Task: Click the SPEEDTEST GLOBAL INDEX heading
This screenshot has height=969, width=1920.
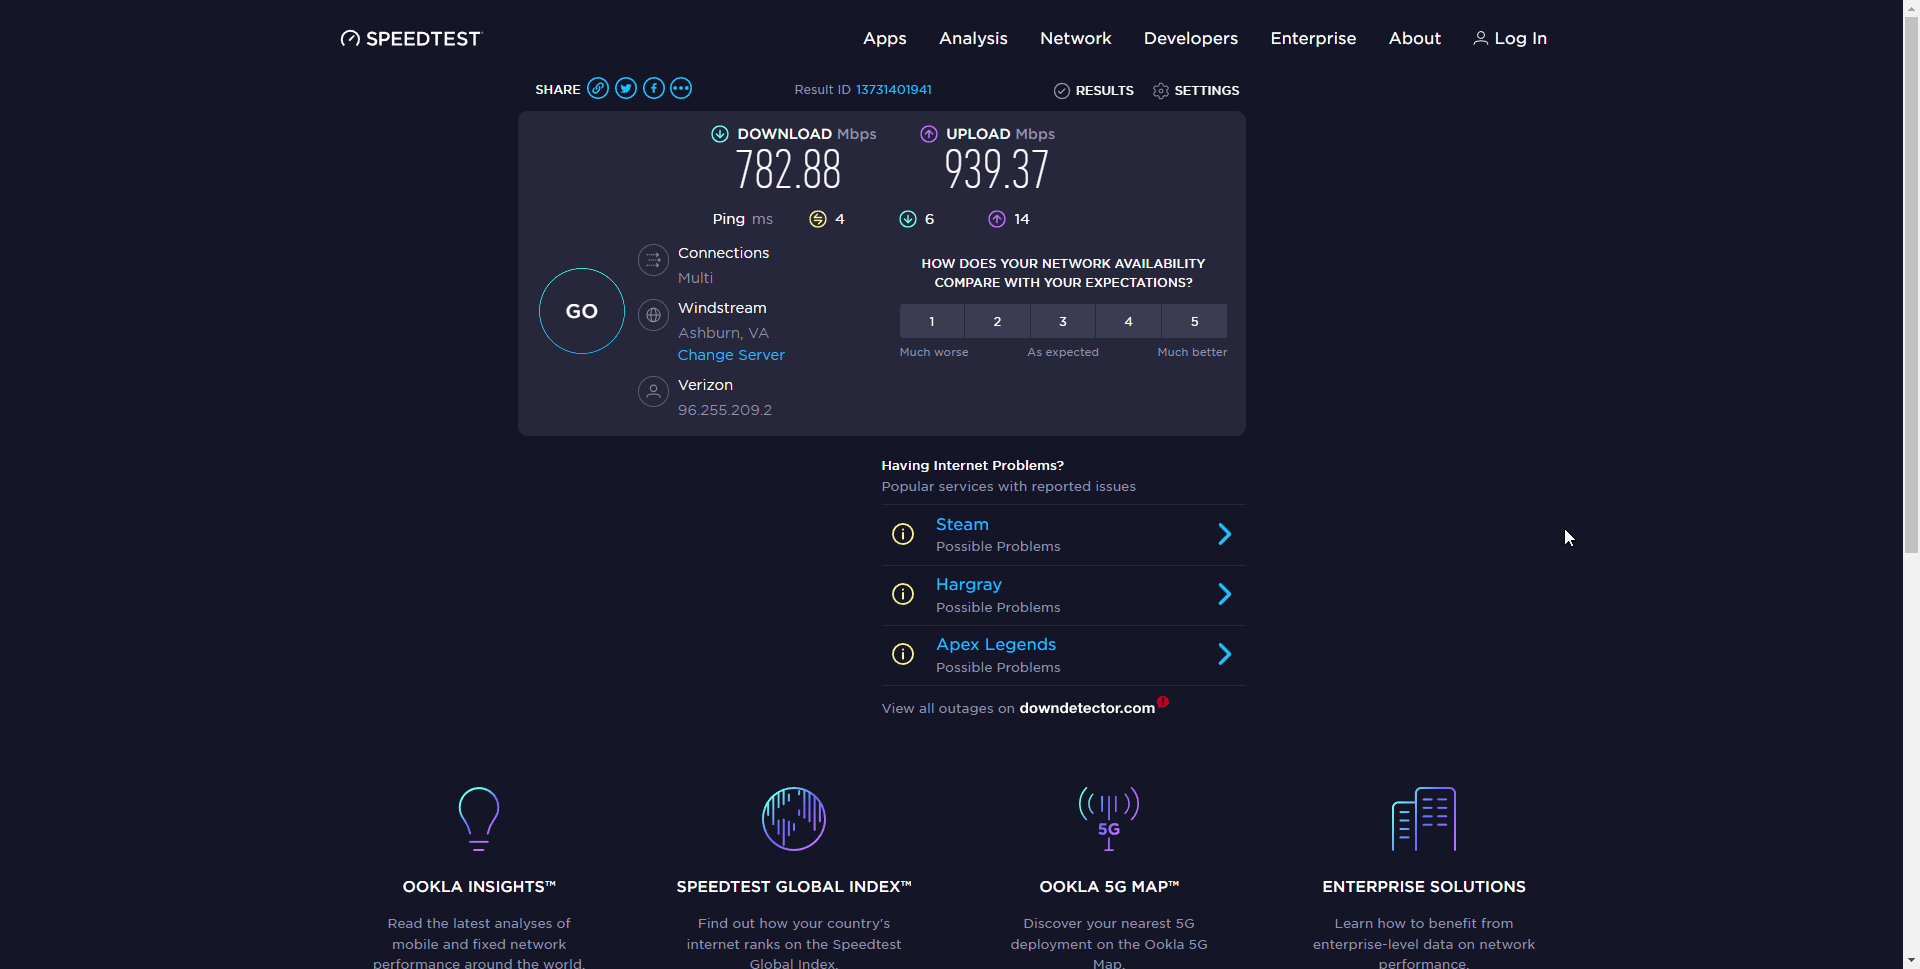Action: pos(794,887)
